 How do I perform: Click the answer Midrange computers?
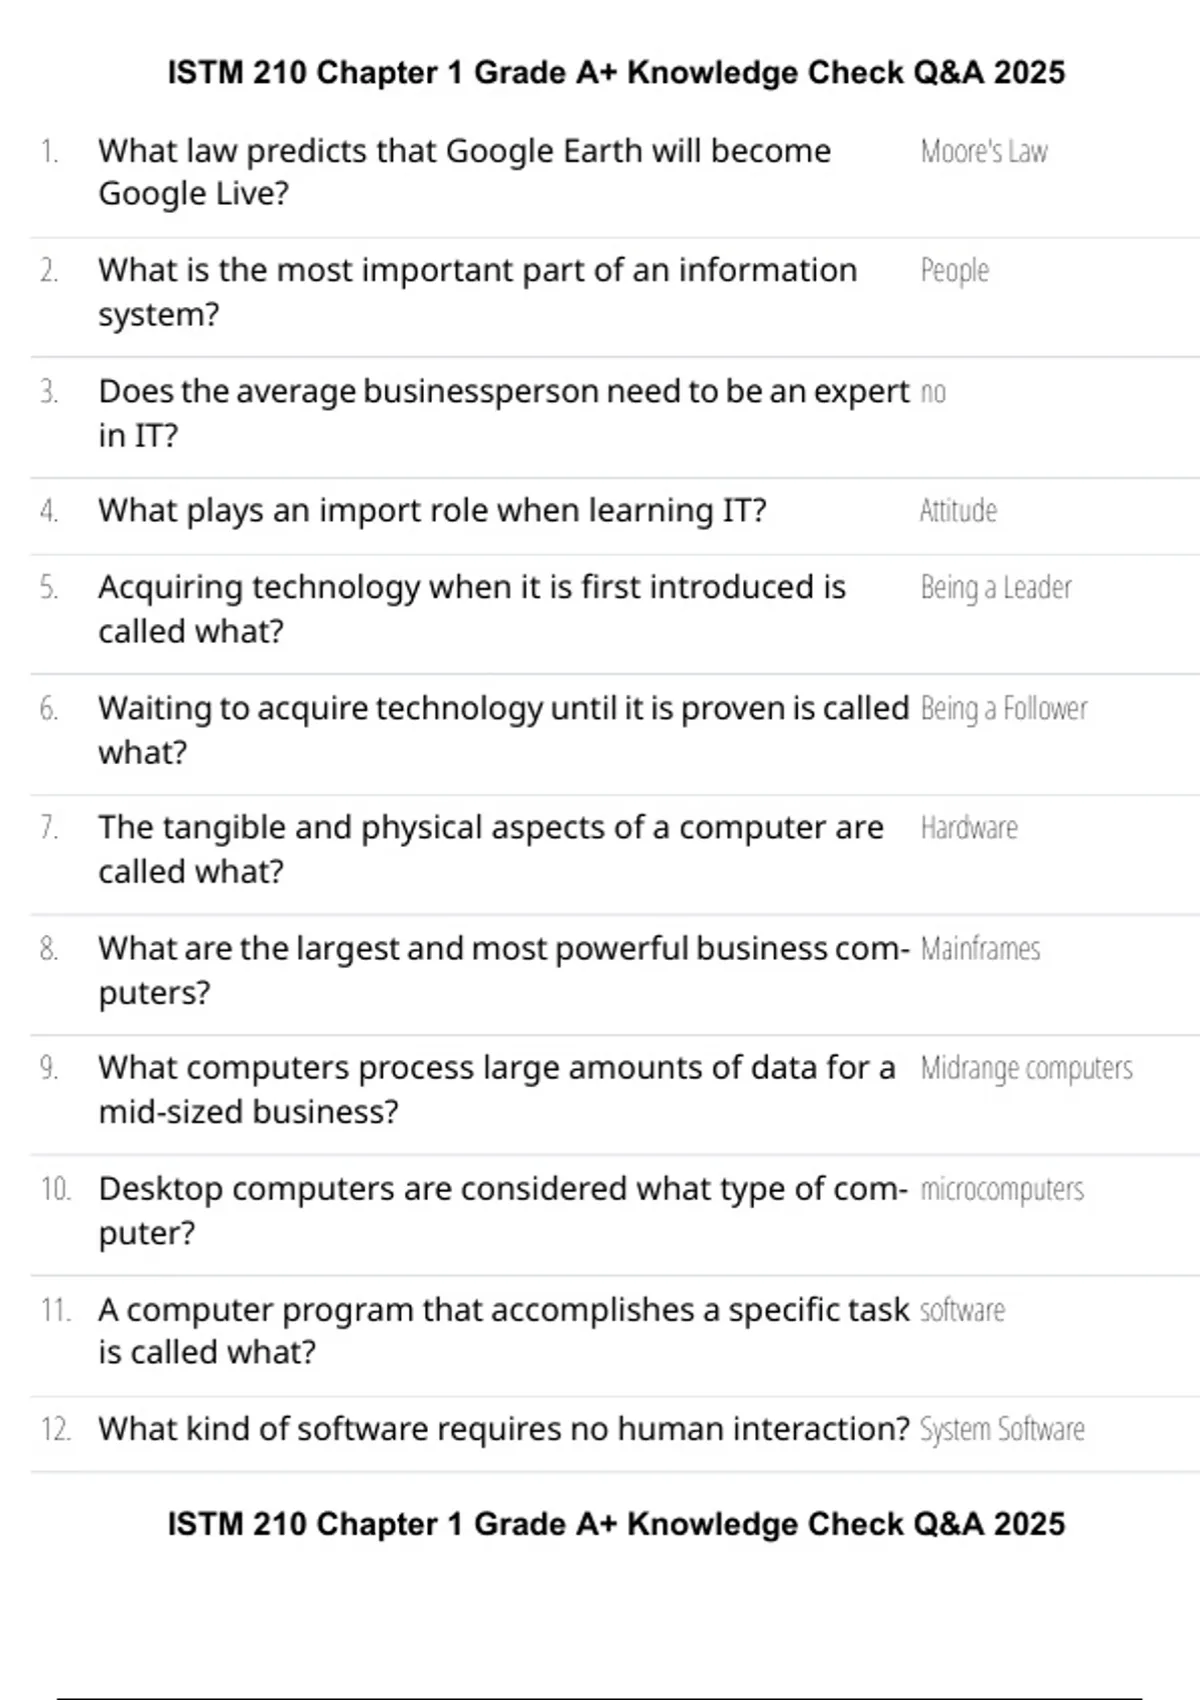[x=1027, y=1069]
